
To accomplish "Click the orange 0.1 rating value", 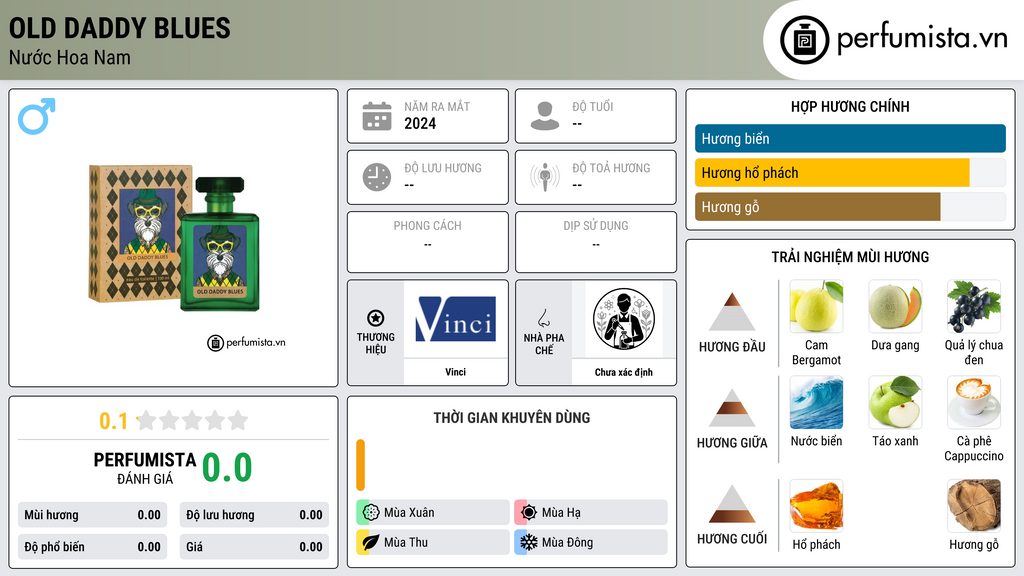I will 114,421.
